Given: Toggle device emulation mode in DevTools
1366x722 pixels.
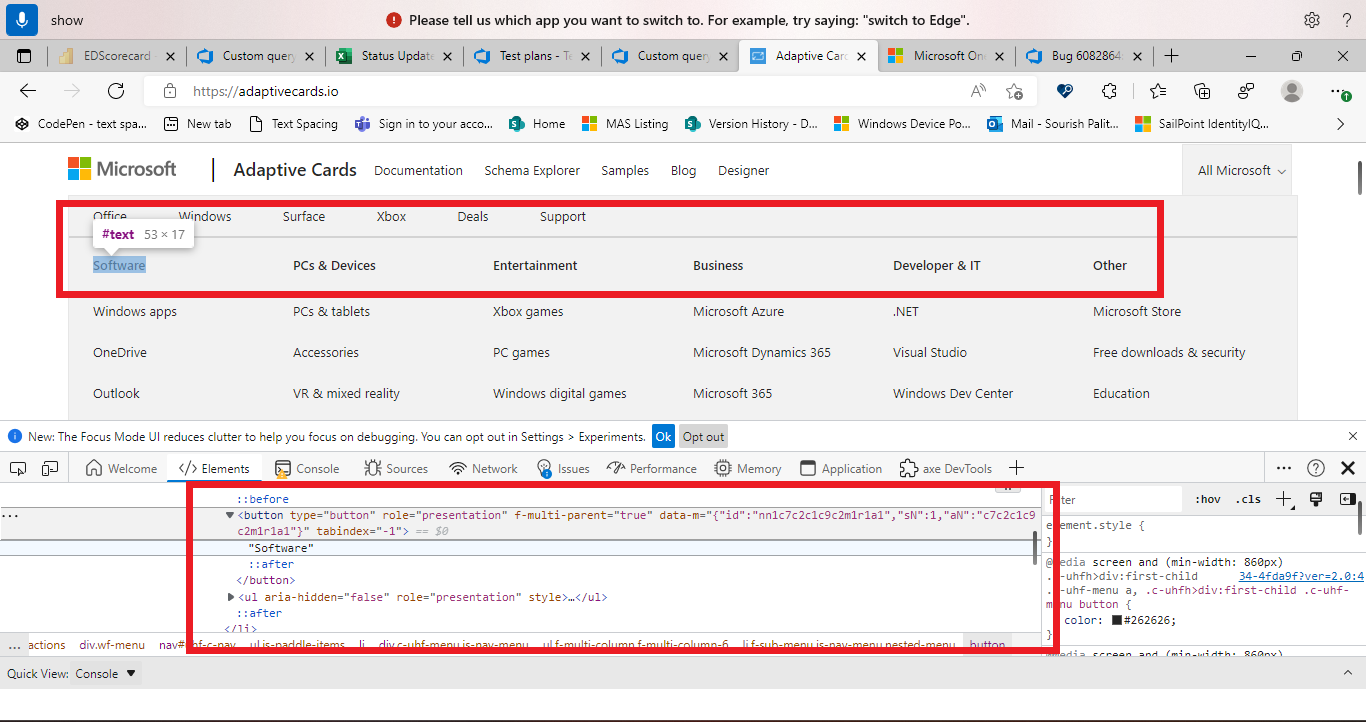Looking at the screenshot, I should pyautogui.click(x=51, y=467).
